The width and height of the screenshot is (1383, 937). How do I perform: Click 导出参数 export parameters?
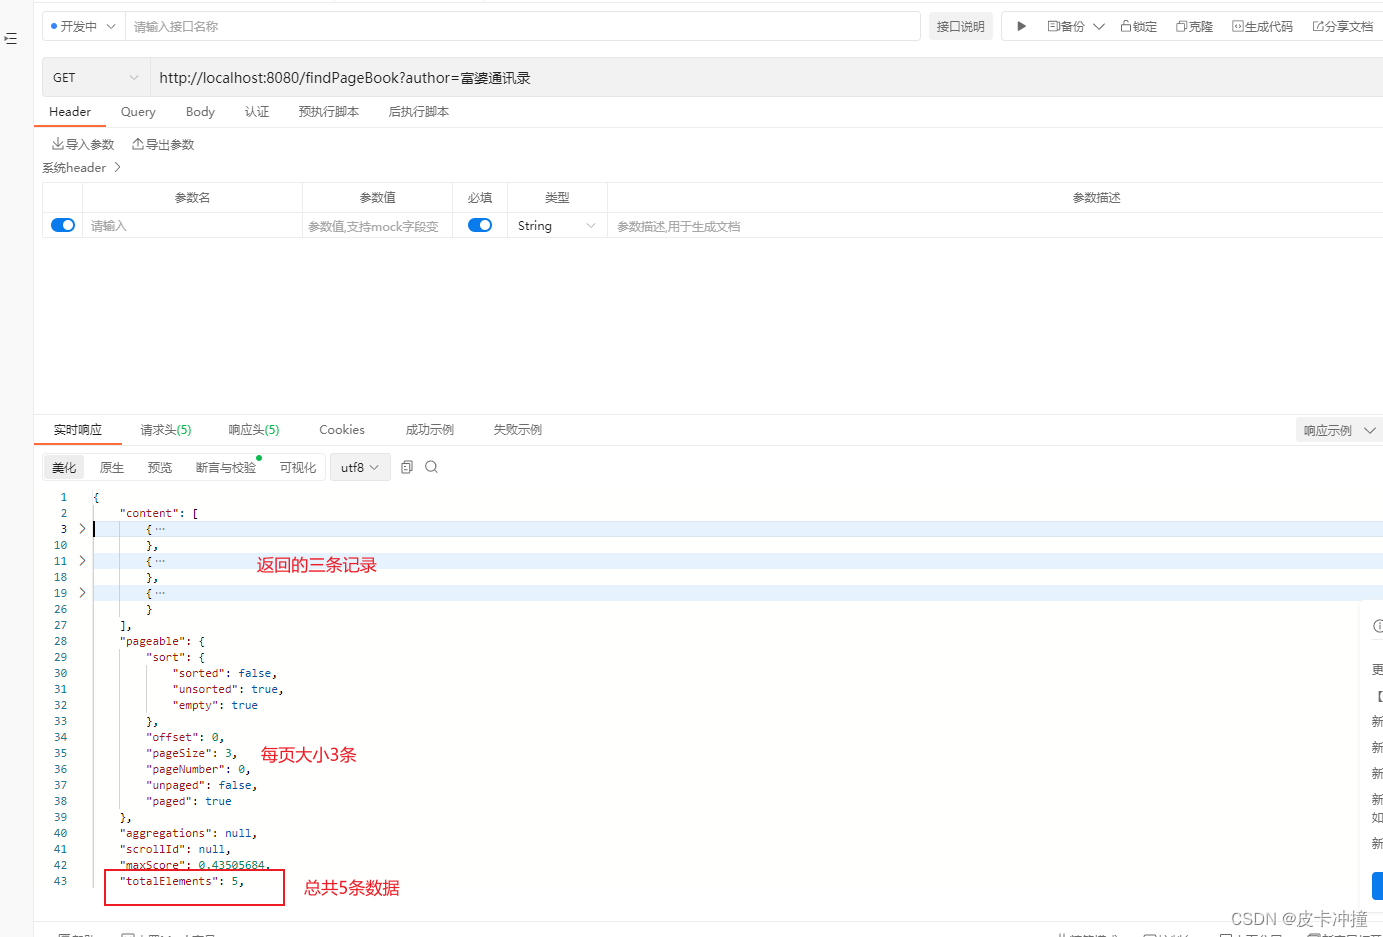pos(163,144)
